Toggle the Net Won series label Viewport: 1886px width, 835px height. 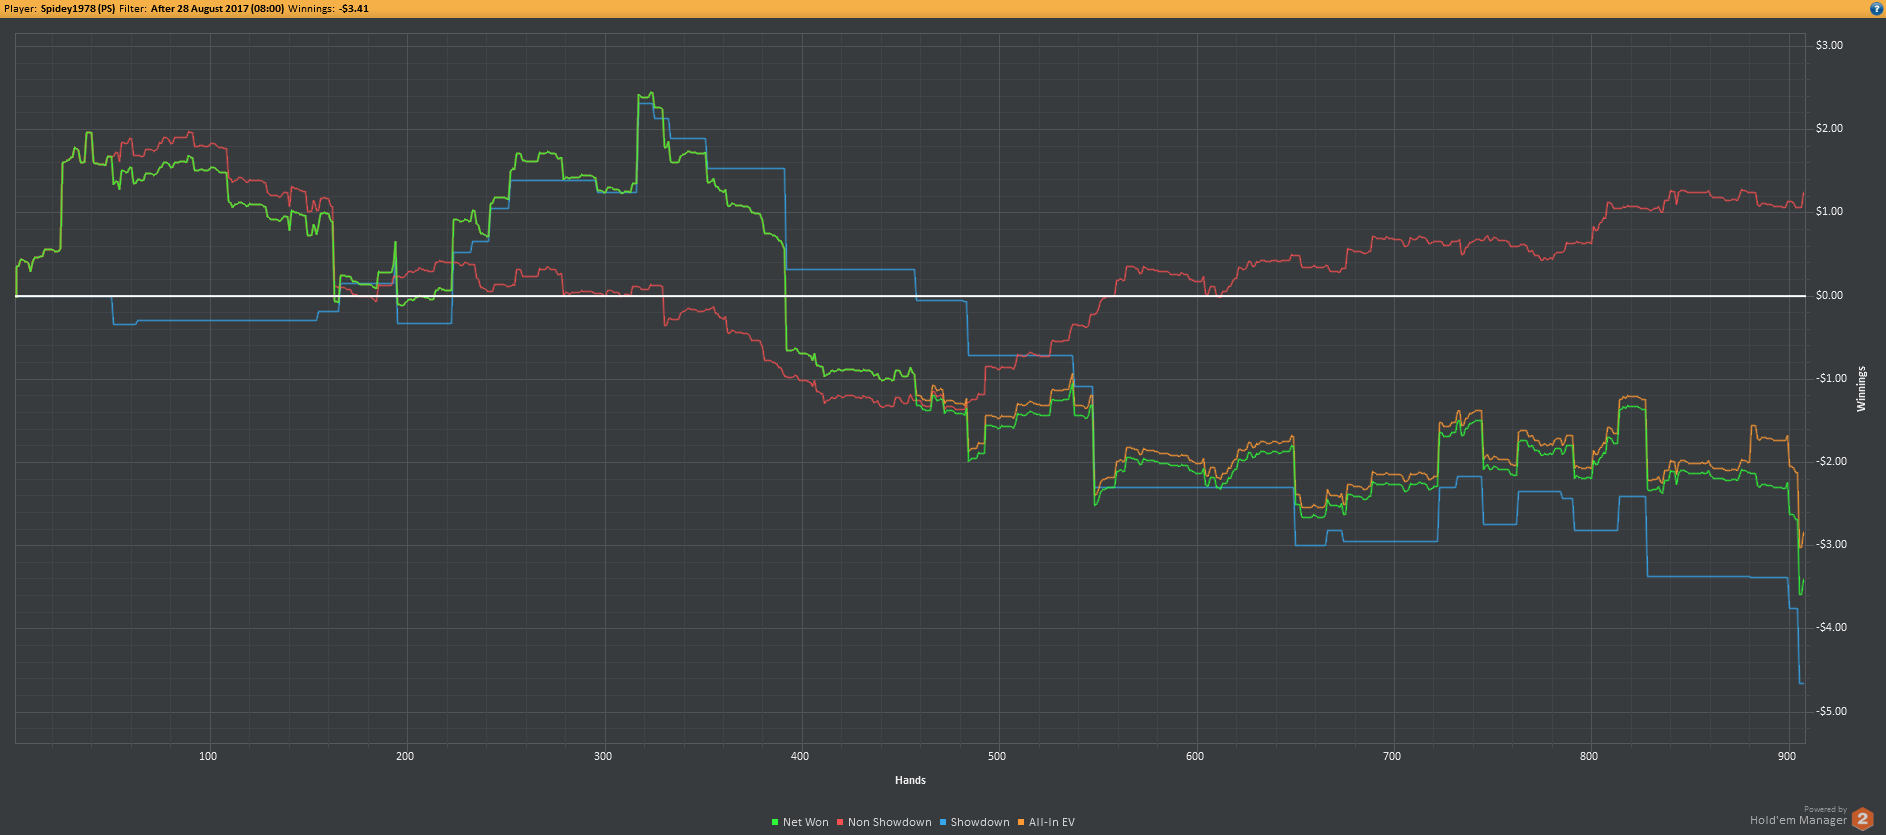[806, 822]
